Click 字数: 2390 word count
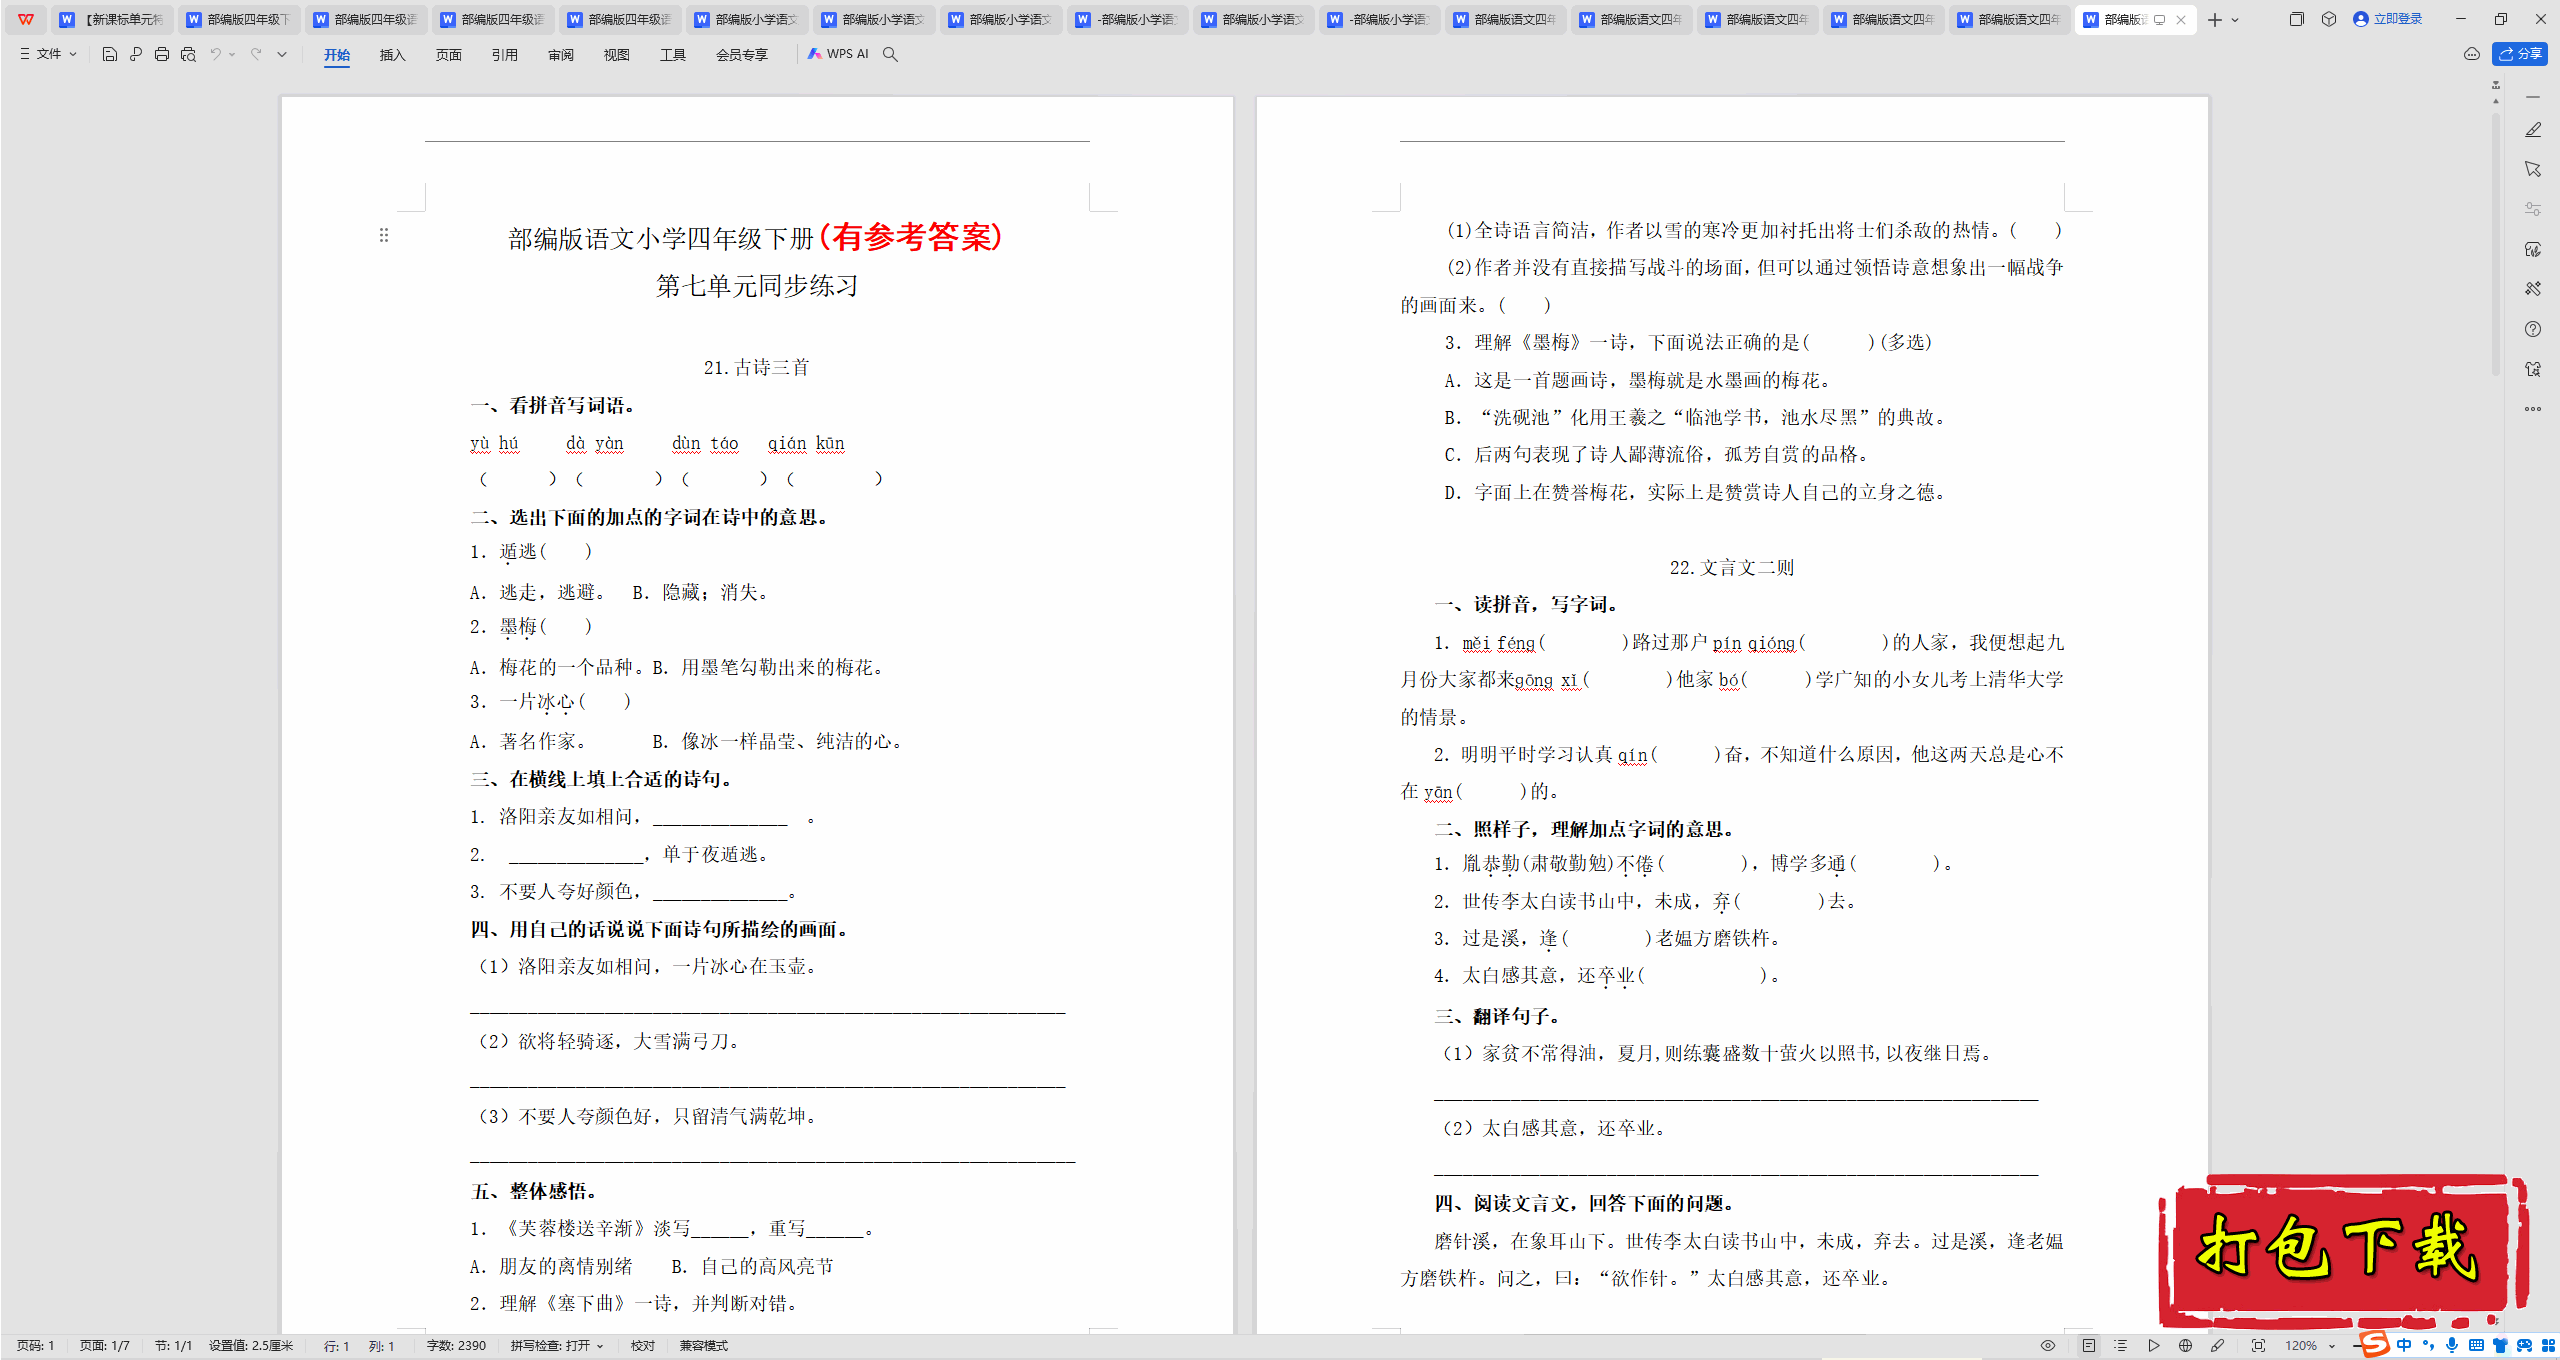2560x1360 pixels. coord(456,1346)
